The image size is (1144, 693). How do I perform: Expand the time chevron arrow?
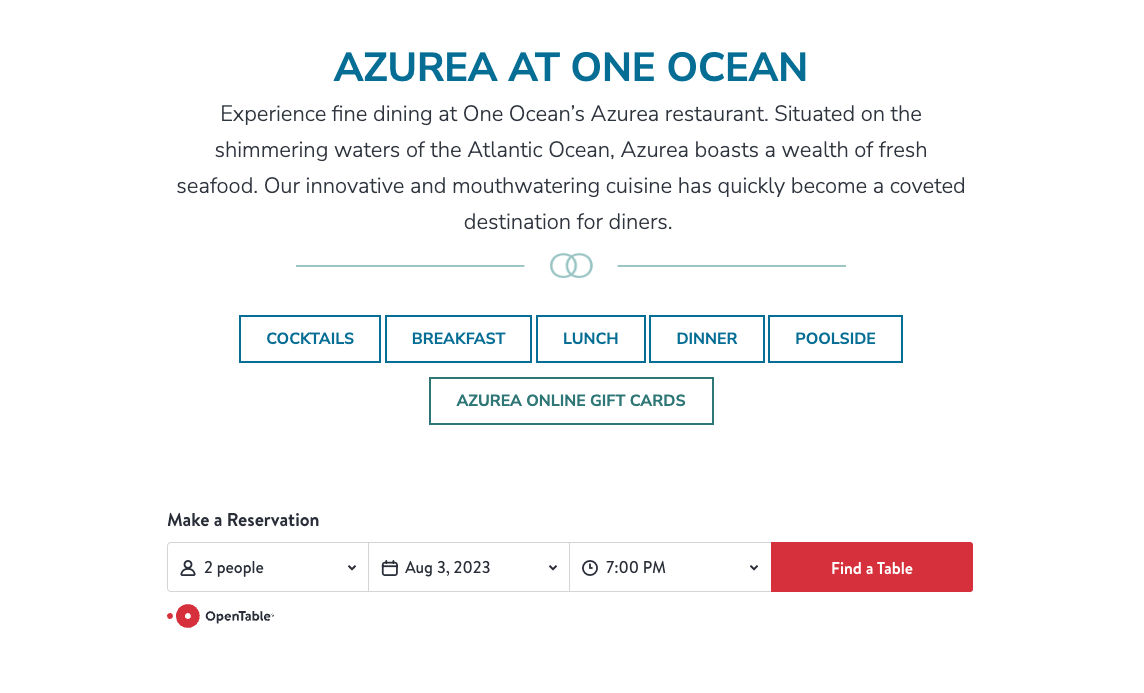pos(754,568)
